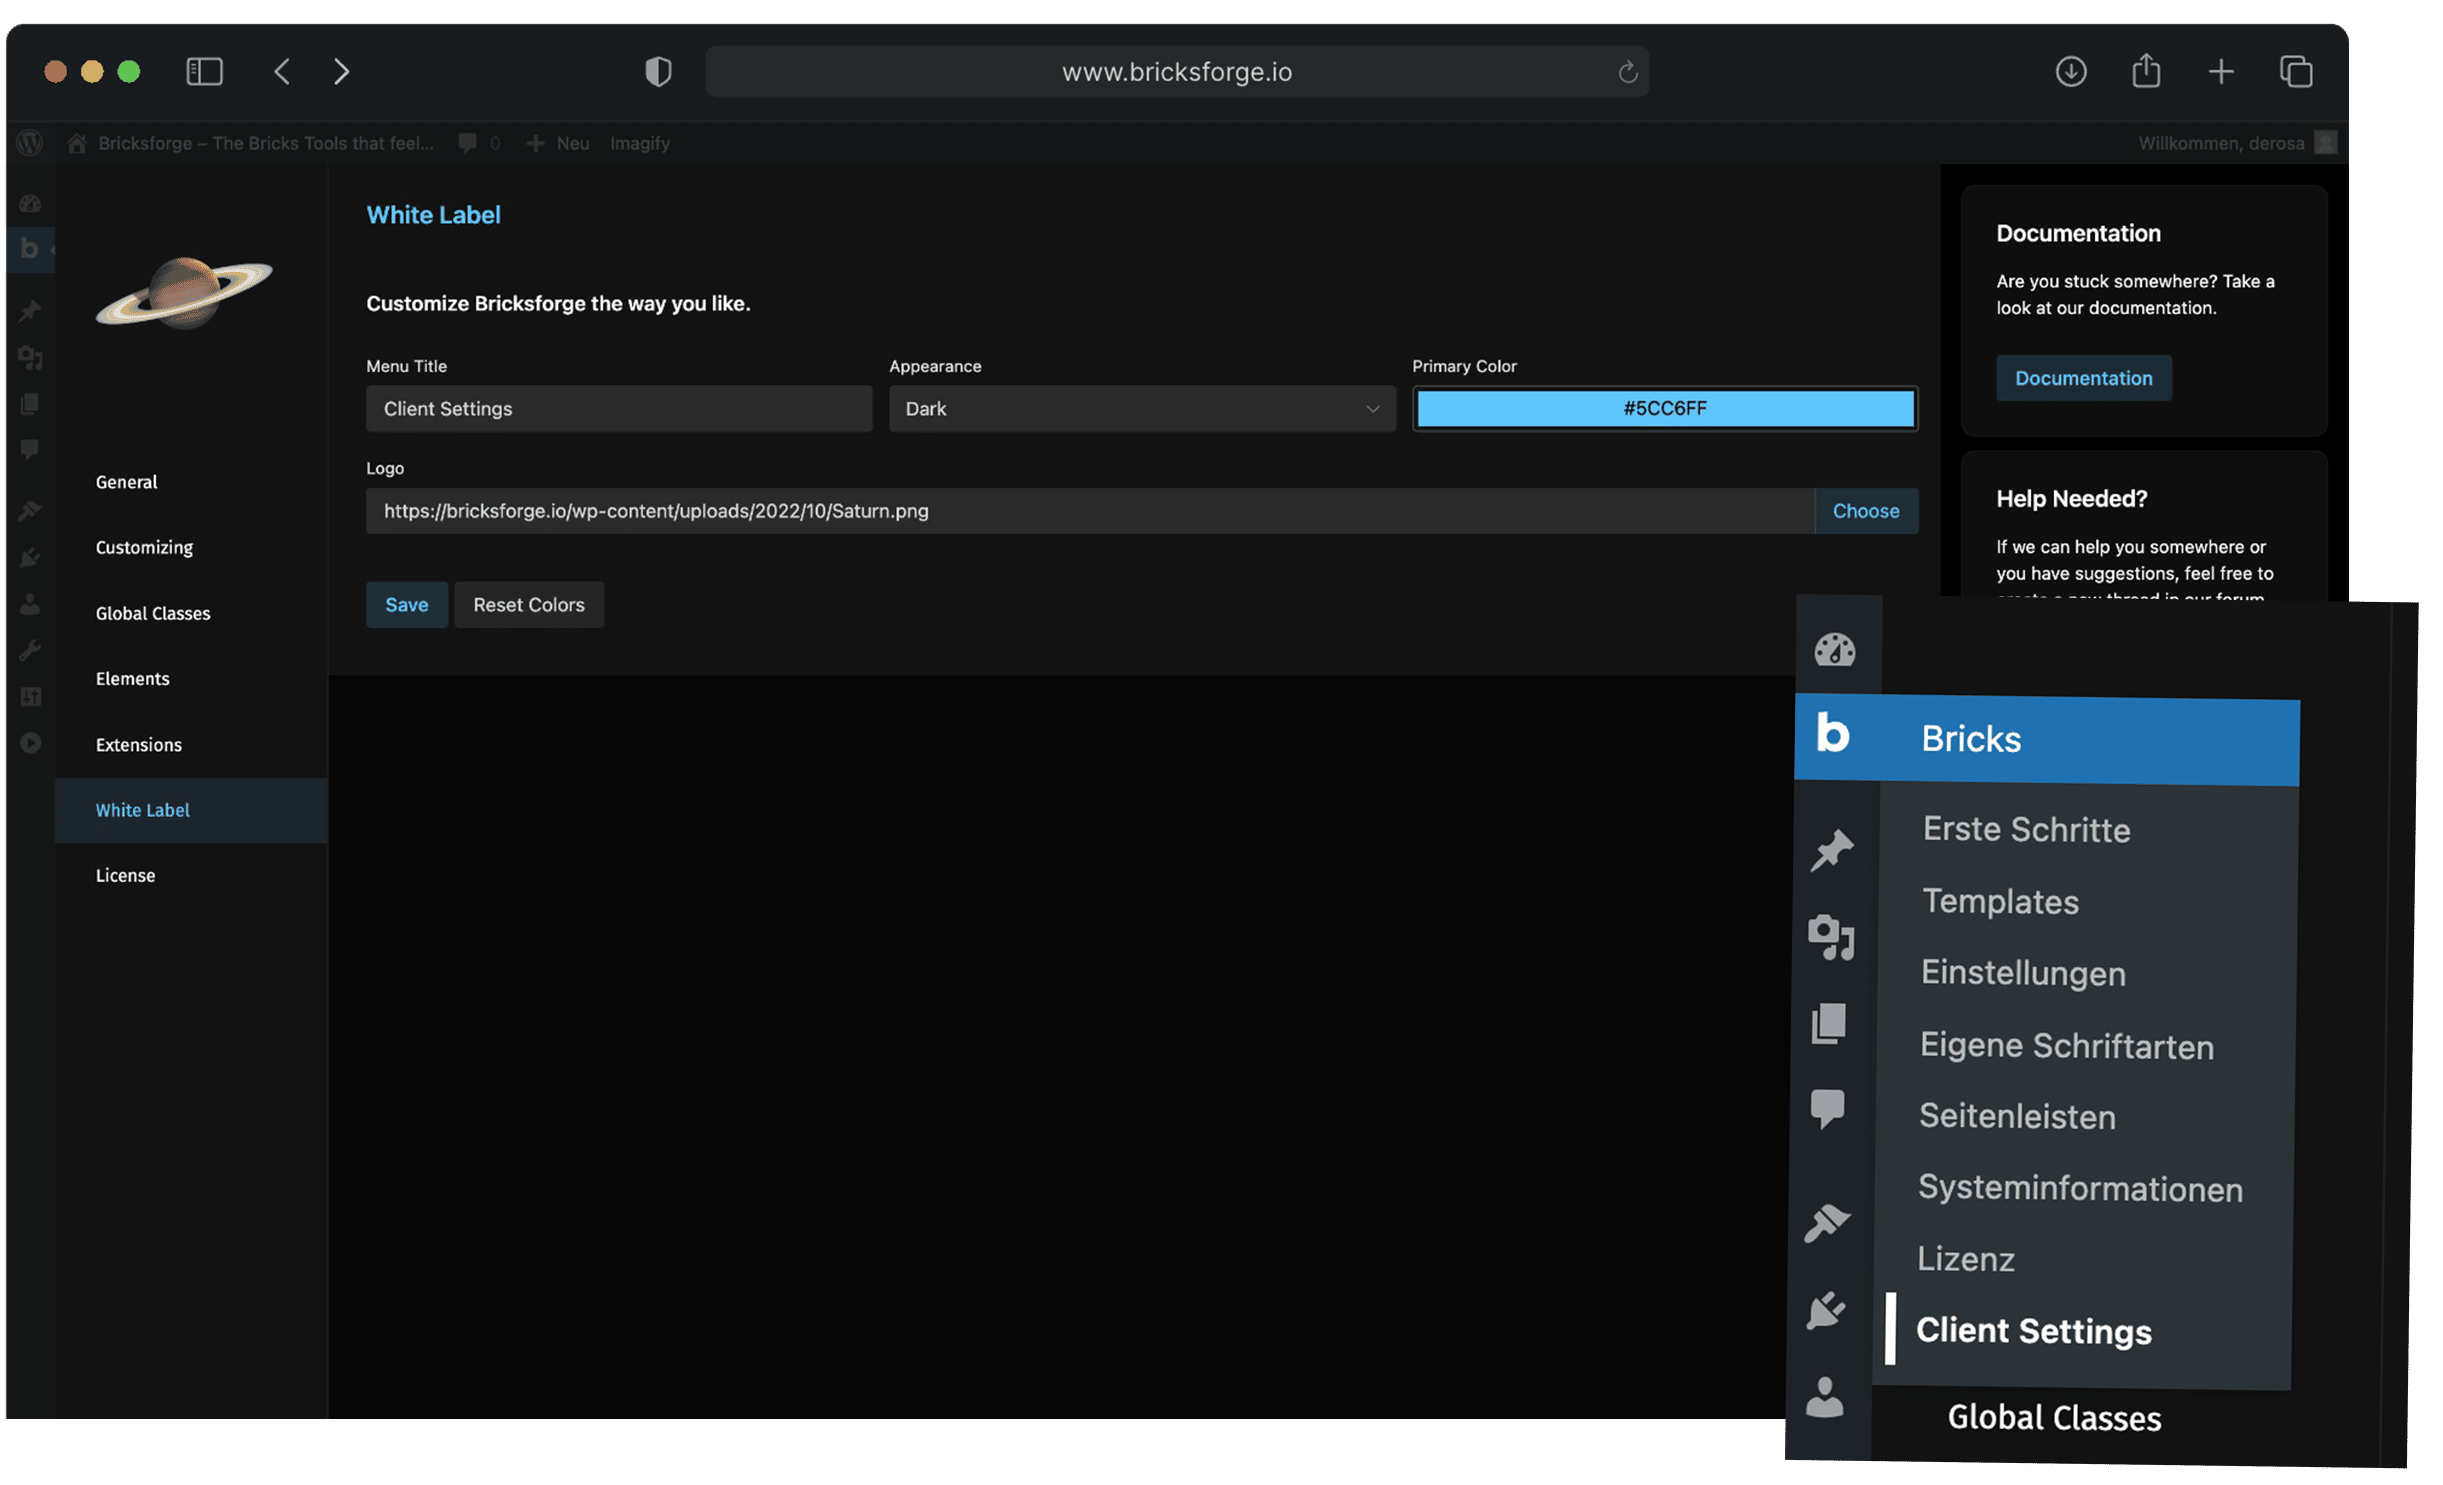Open the "License" section in the settings nav
Screen dimensions: 2443x1485
point(125,874)
